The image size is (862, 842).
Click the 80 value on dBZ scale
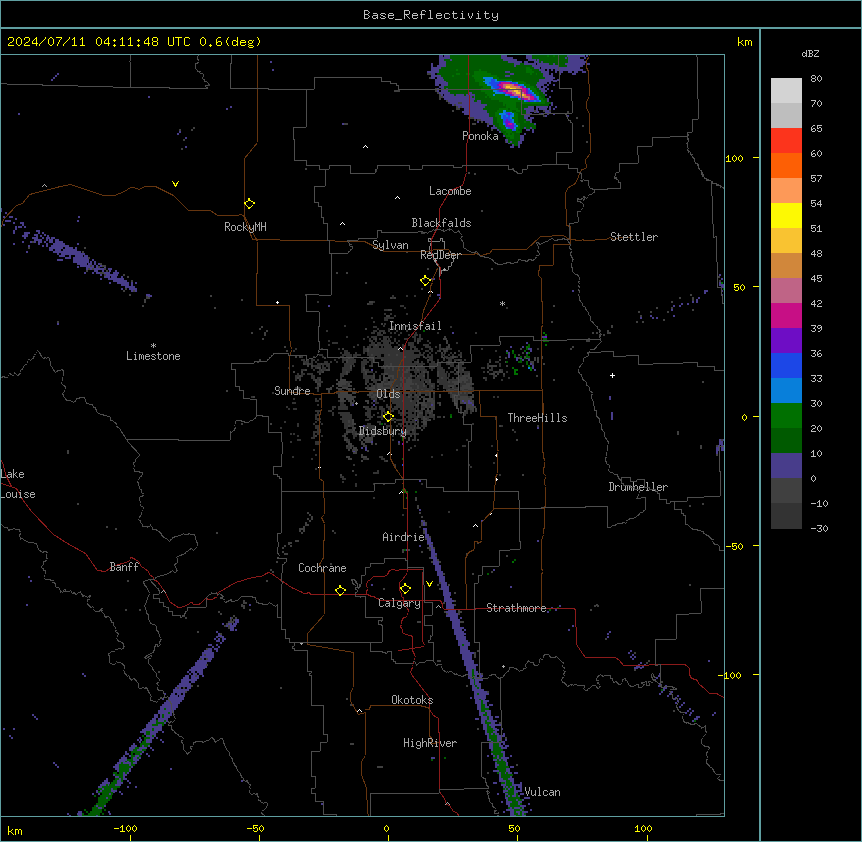click(x=816, y=79)
